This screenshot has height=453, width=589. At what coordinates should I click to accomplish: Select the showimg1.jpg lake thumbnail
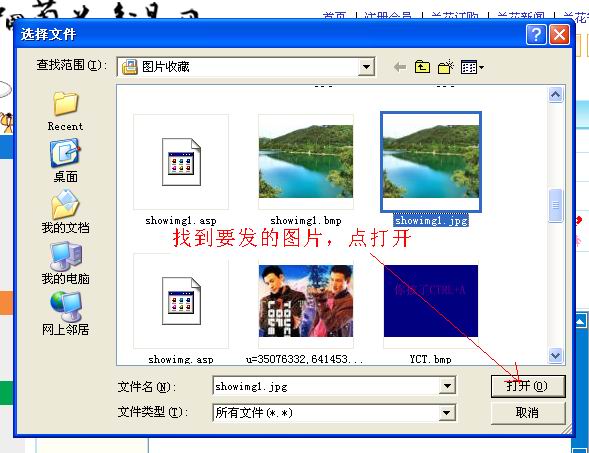[431, 162]
